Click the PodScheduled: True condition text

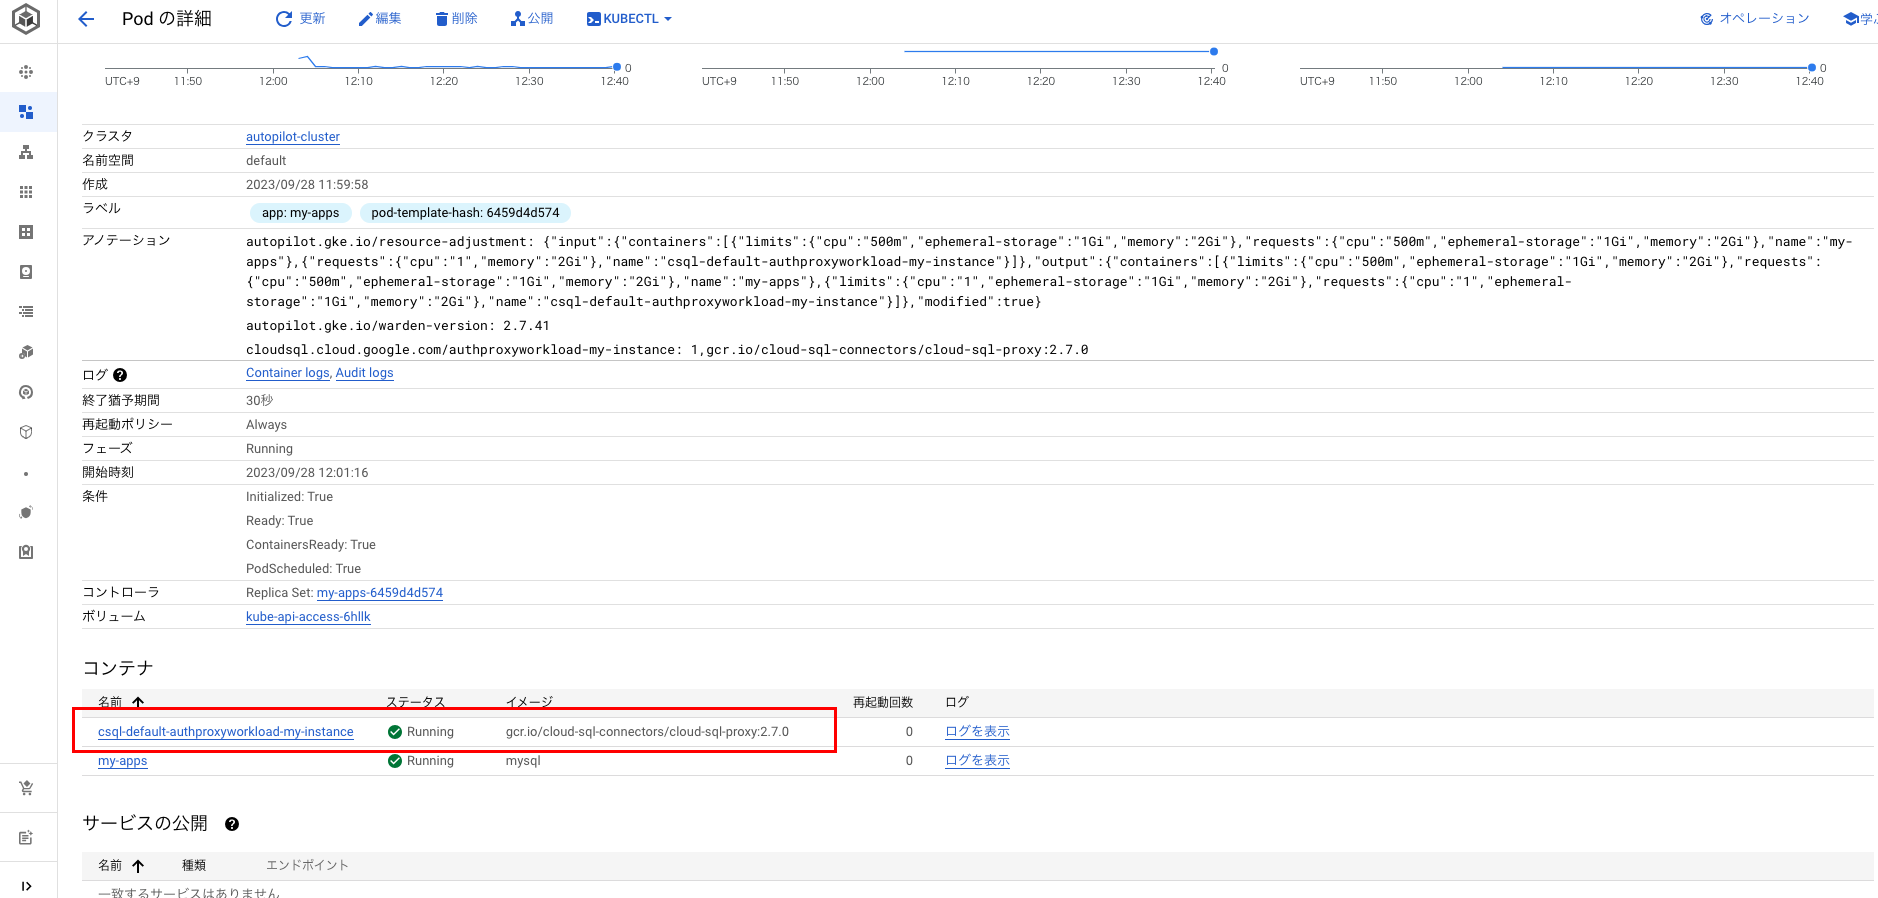[x=303, y=569]
